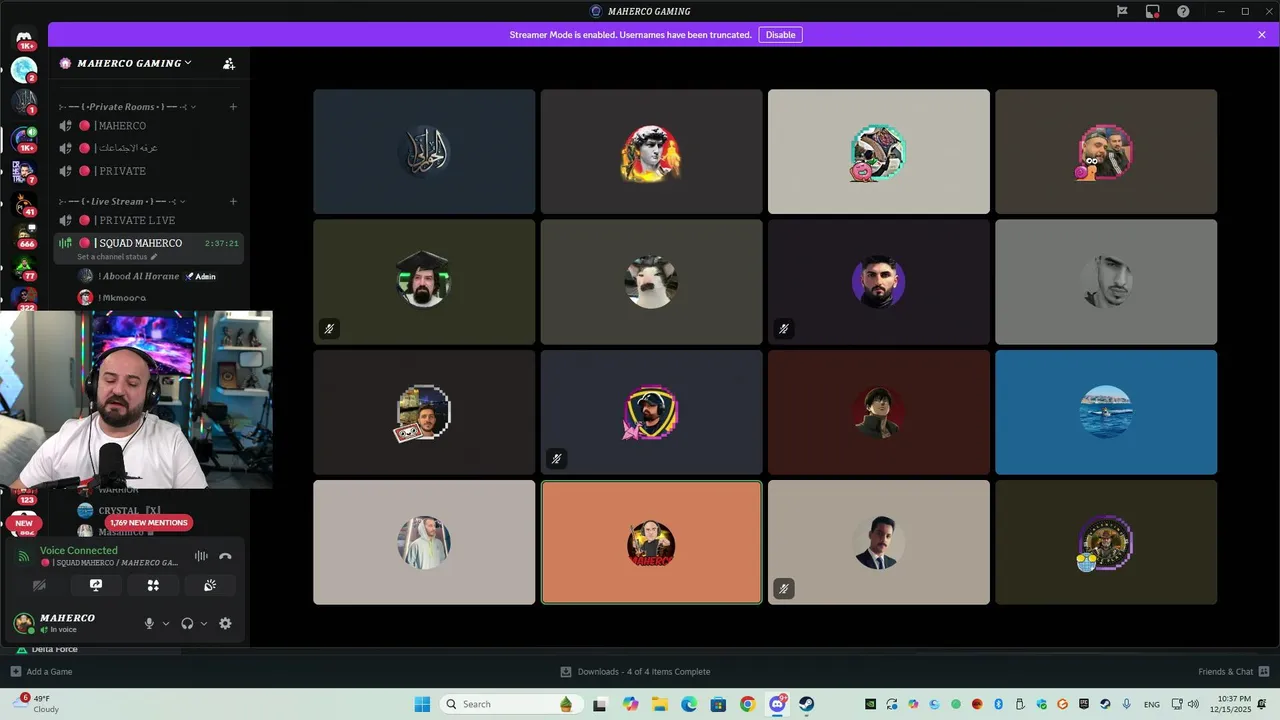Select the blue sea avatar participant tile
The image size is (1280, 720).
click(x=1106, y=412)
